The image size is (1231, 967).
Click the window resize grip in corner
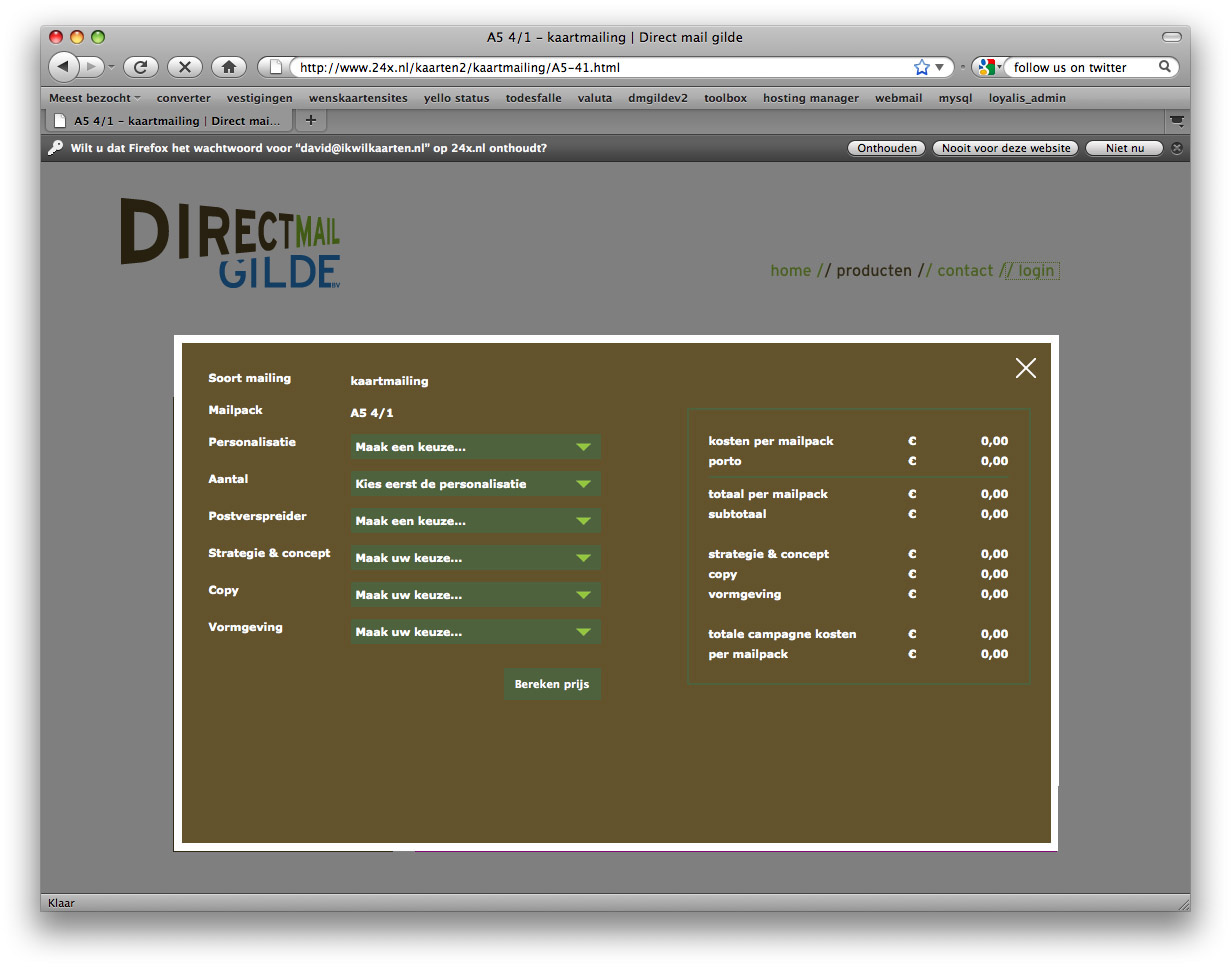tap(1182, 903)
